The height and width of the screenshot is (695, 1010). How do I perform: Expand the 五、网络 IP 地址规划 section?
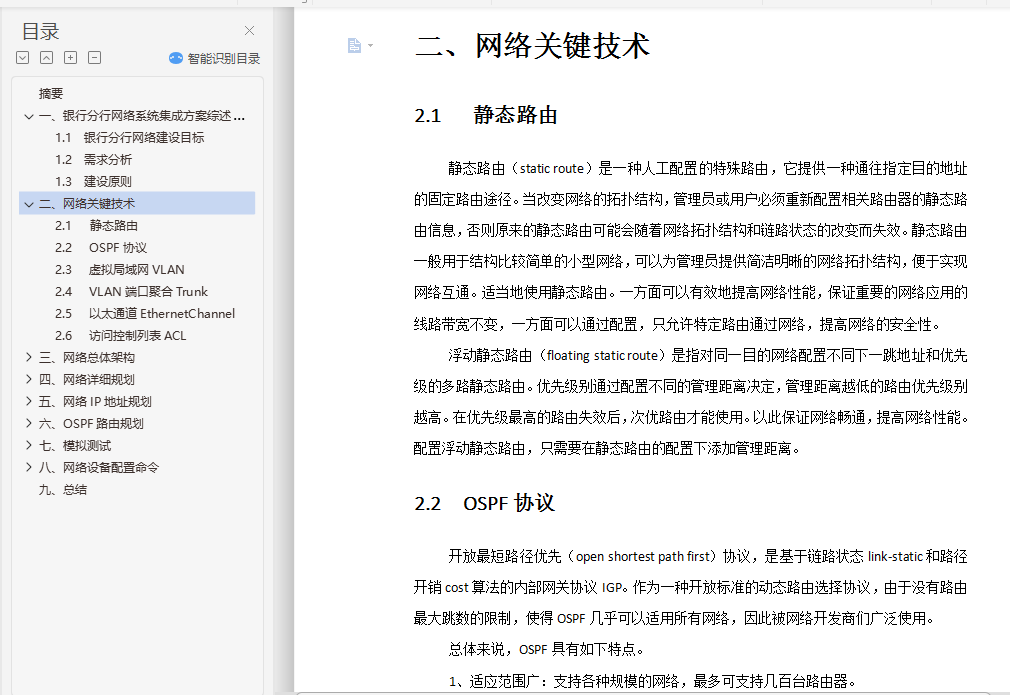pyautogui.click(x=28, y=401)
